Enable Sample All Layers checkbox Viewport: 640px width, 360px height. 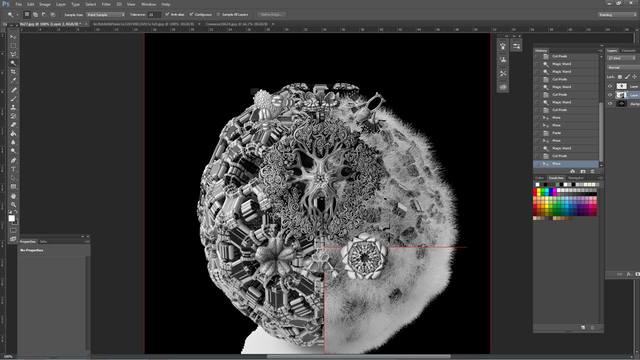coord(218,14)
